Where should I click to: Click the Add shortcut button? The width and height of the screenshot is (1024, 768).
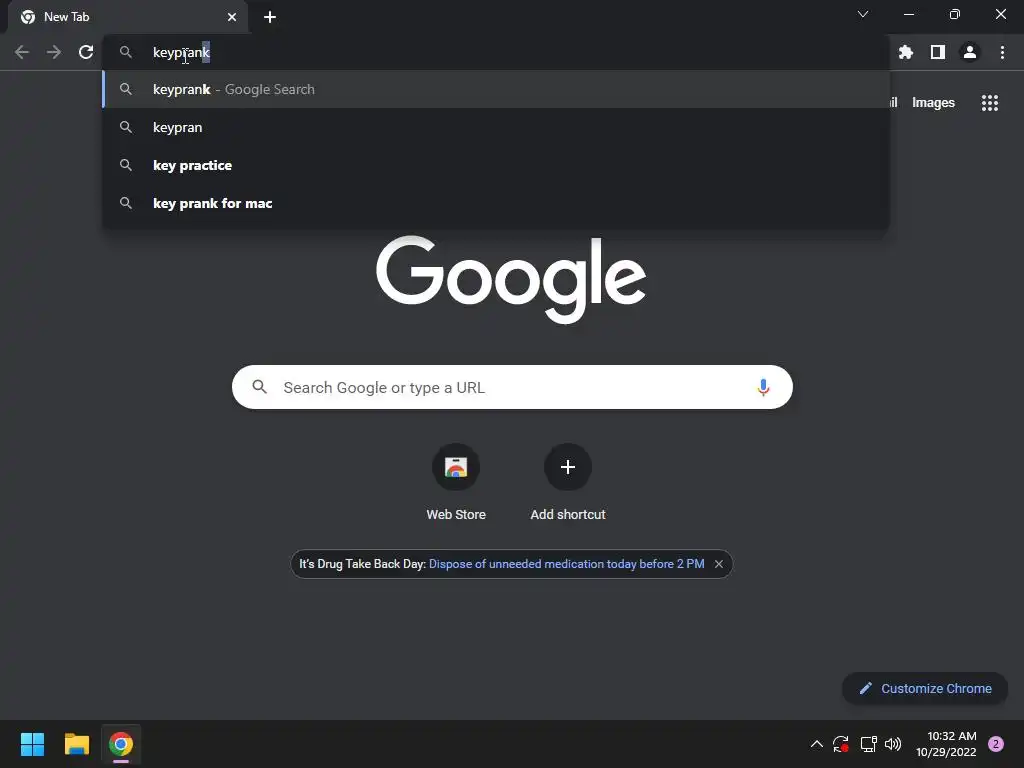[568, 483]
